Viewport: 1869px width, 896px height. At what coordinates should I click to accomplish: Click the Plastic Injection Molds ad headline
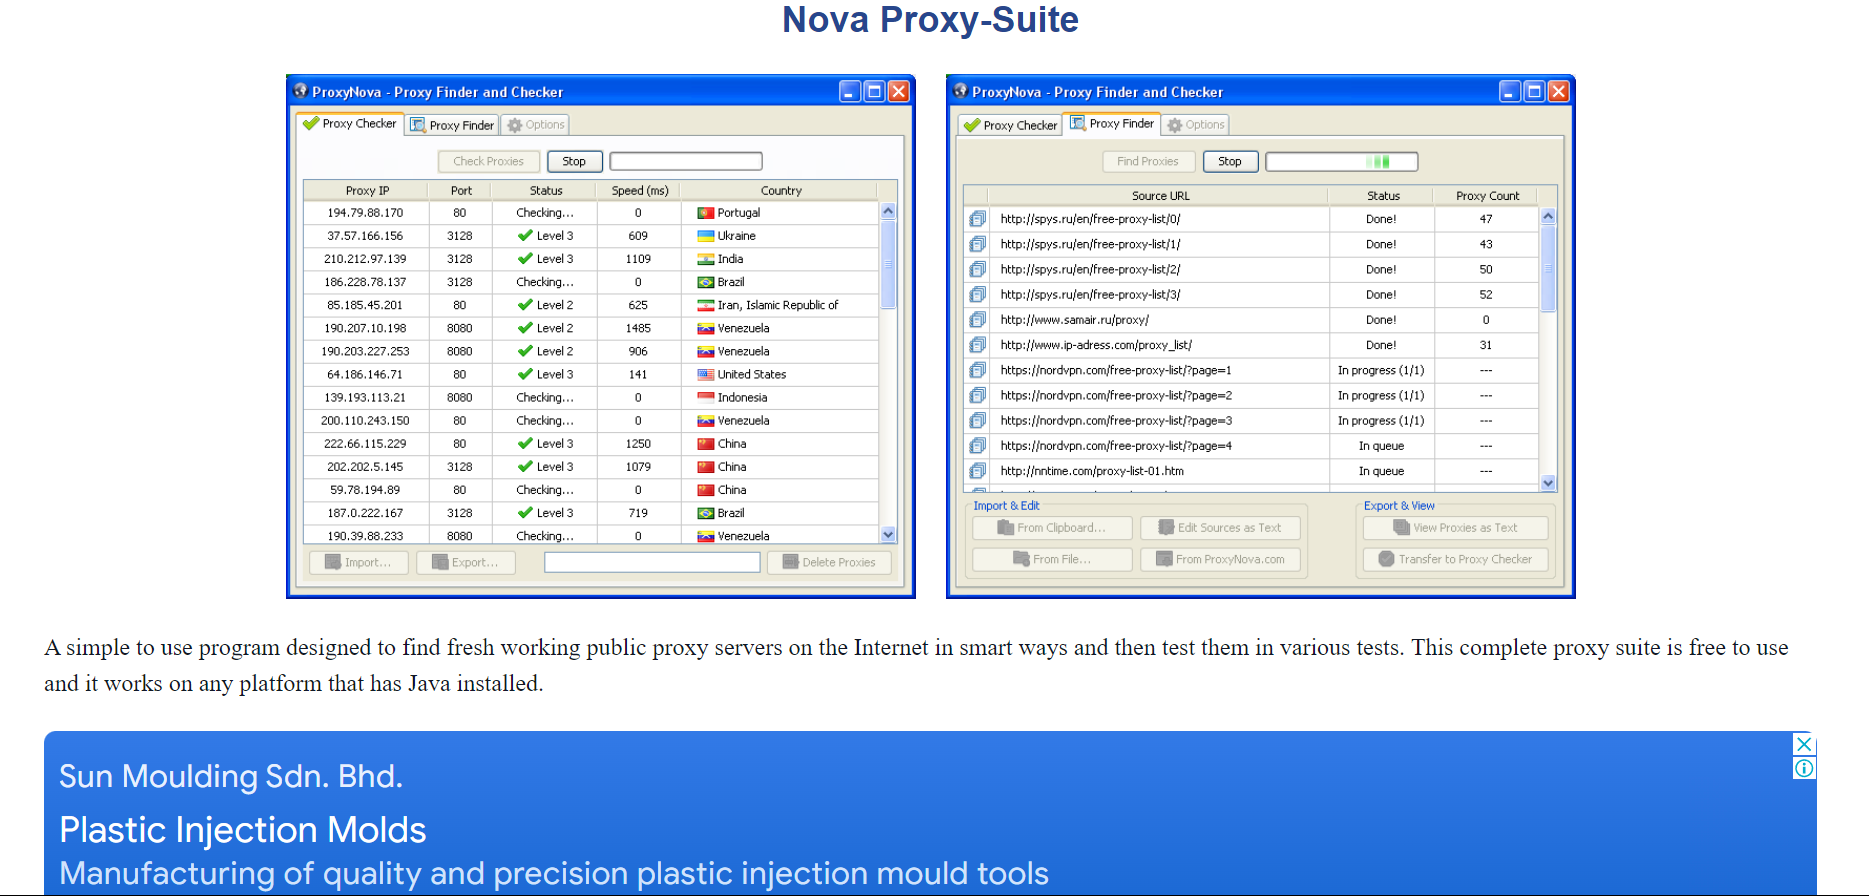pyautogui.click(x=243, y=830)
